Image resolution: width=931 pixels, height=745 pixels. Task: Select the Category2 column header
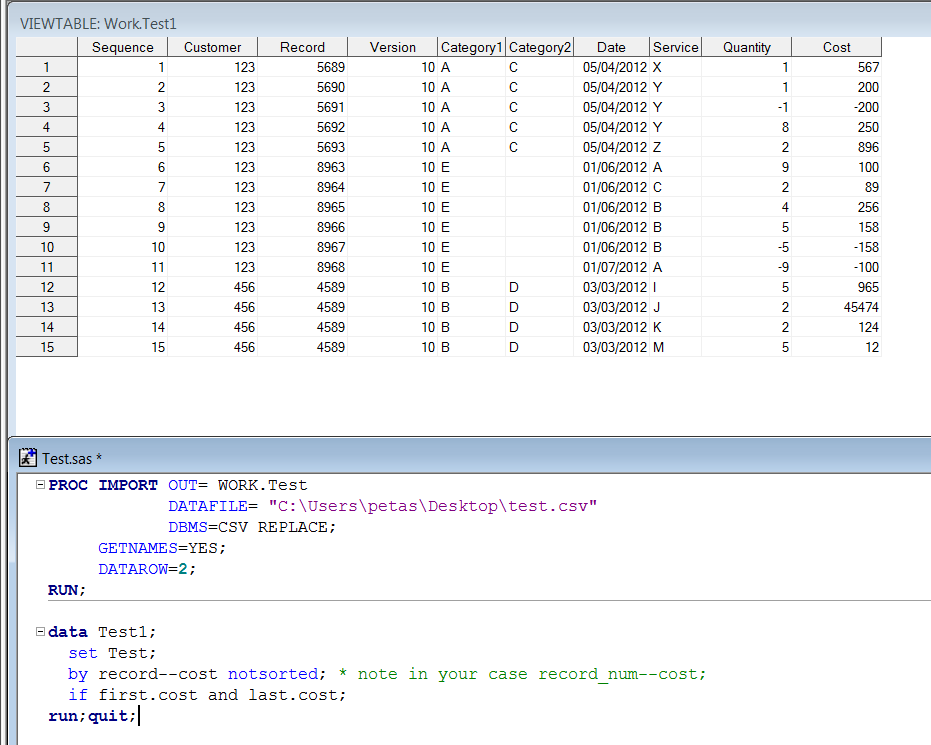pos(539,47)
